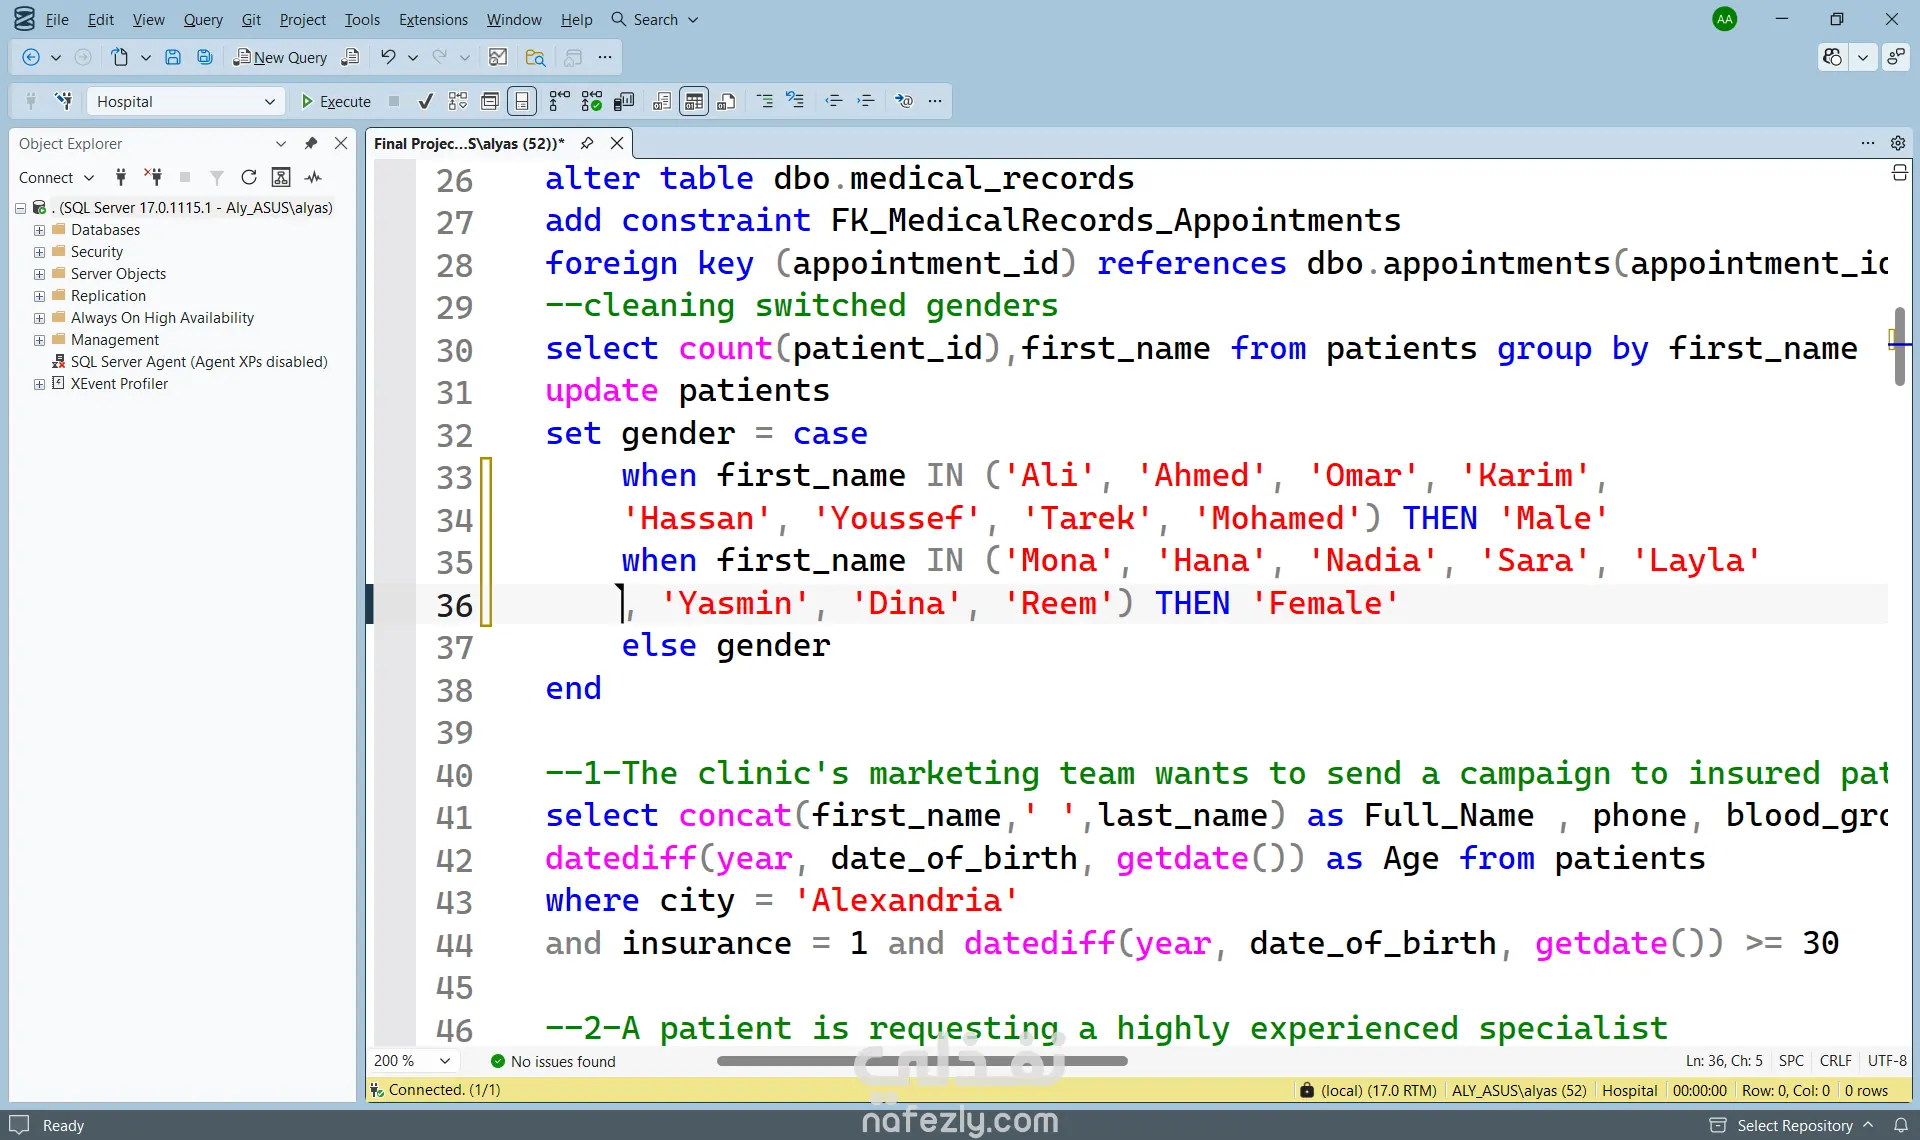Screen dimensions: 1920x1140
Task: Undo the last edit with the undo arrow
Action: 388,57
